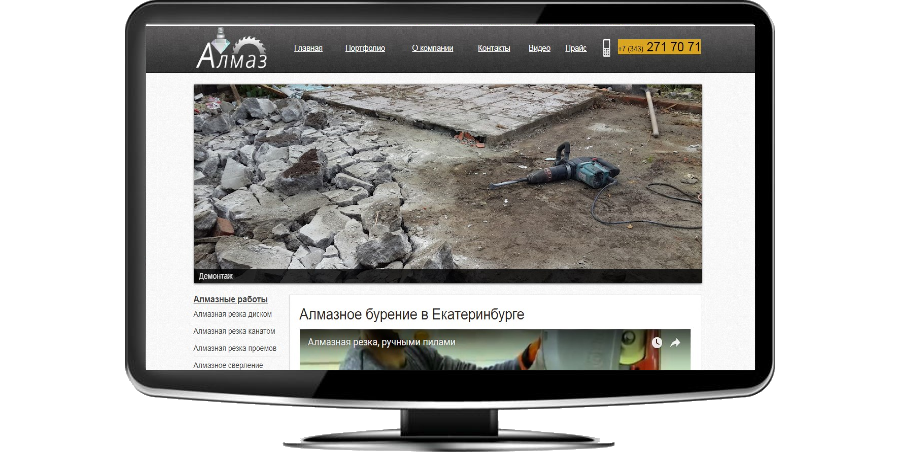Click the Демонтаж slide caption
900x460 pixels.
click(x=216, y=275)
